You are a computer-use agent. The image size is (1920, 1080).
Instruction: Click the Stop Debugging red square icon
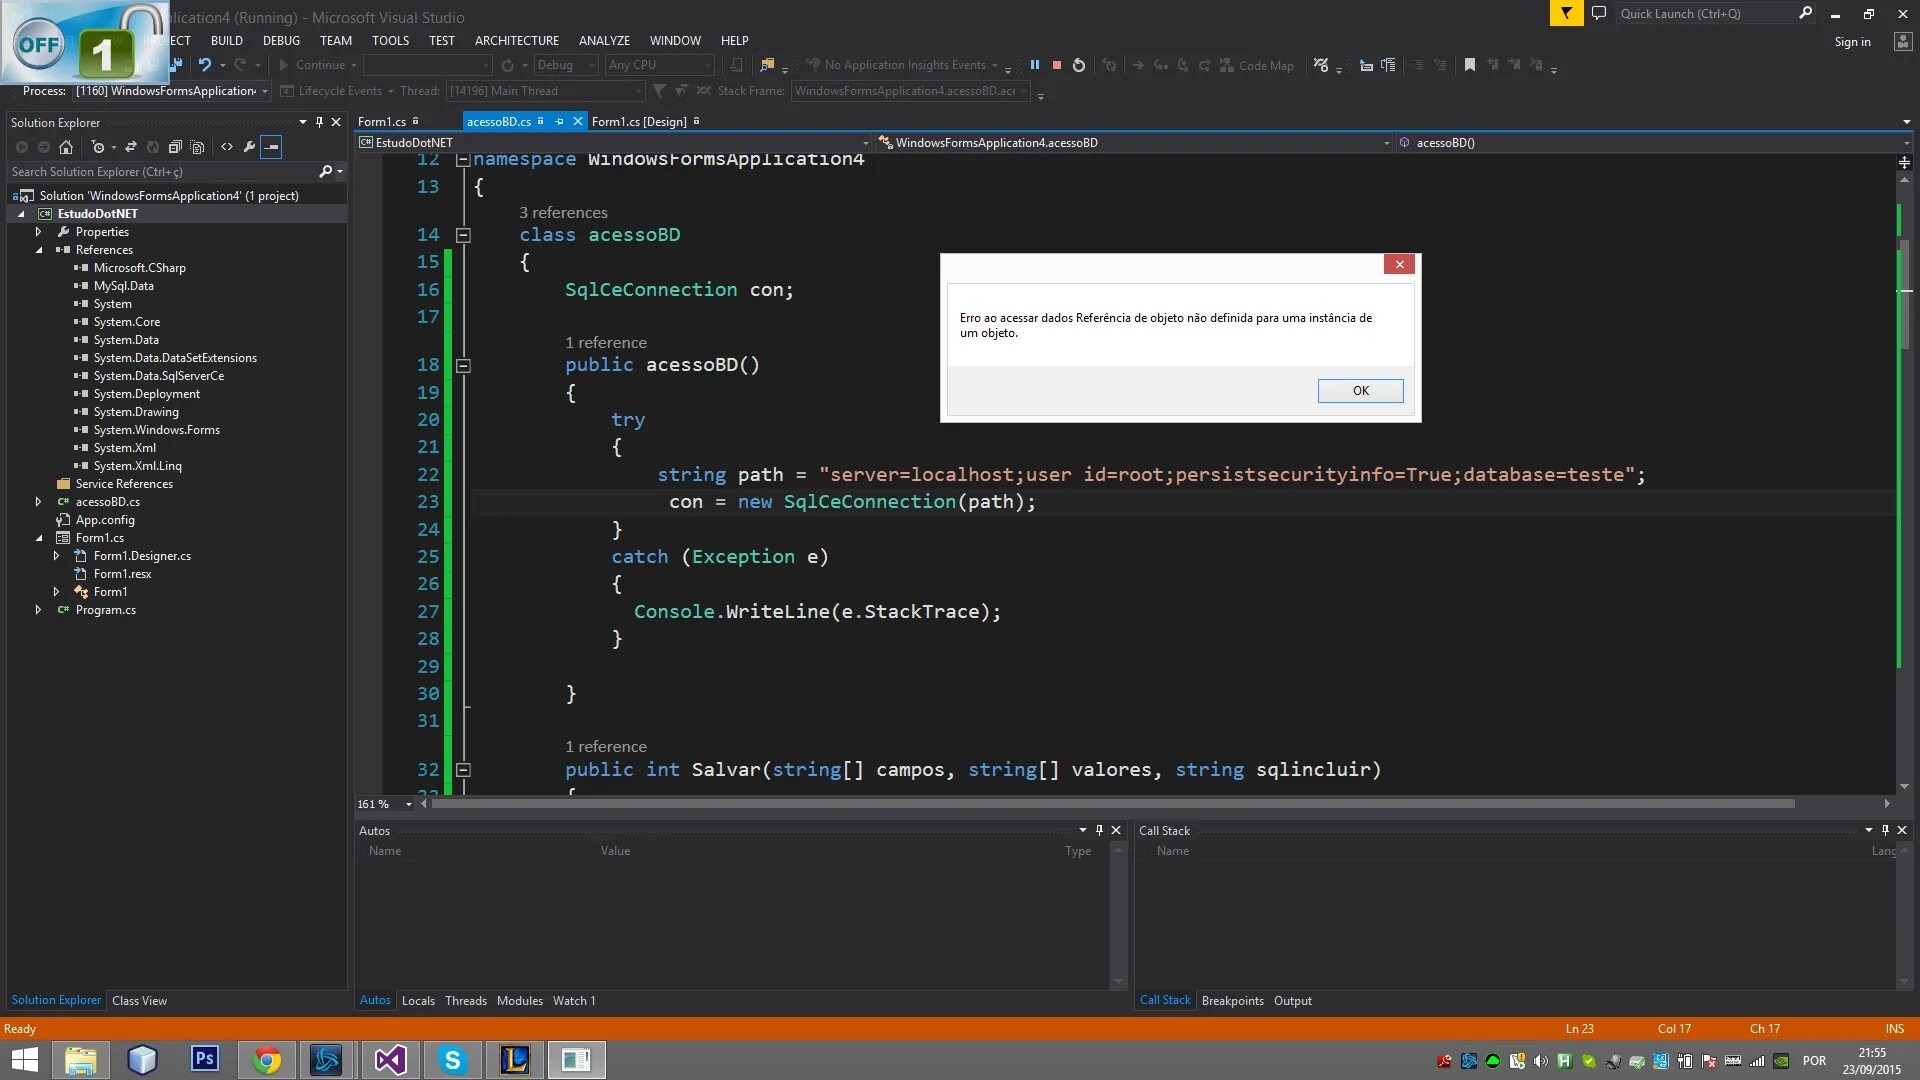(x=1056, y=65)
